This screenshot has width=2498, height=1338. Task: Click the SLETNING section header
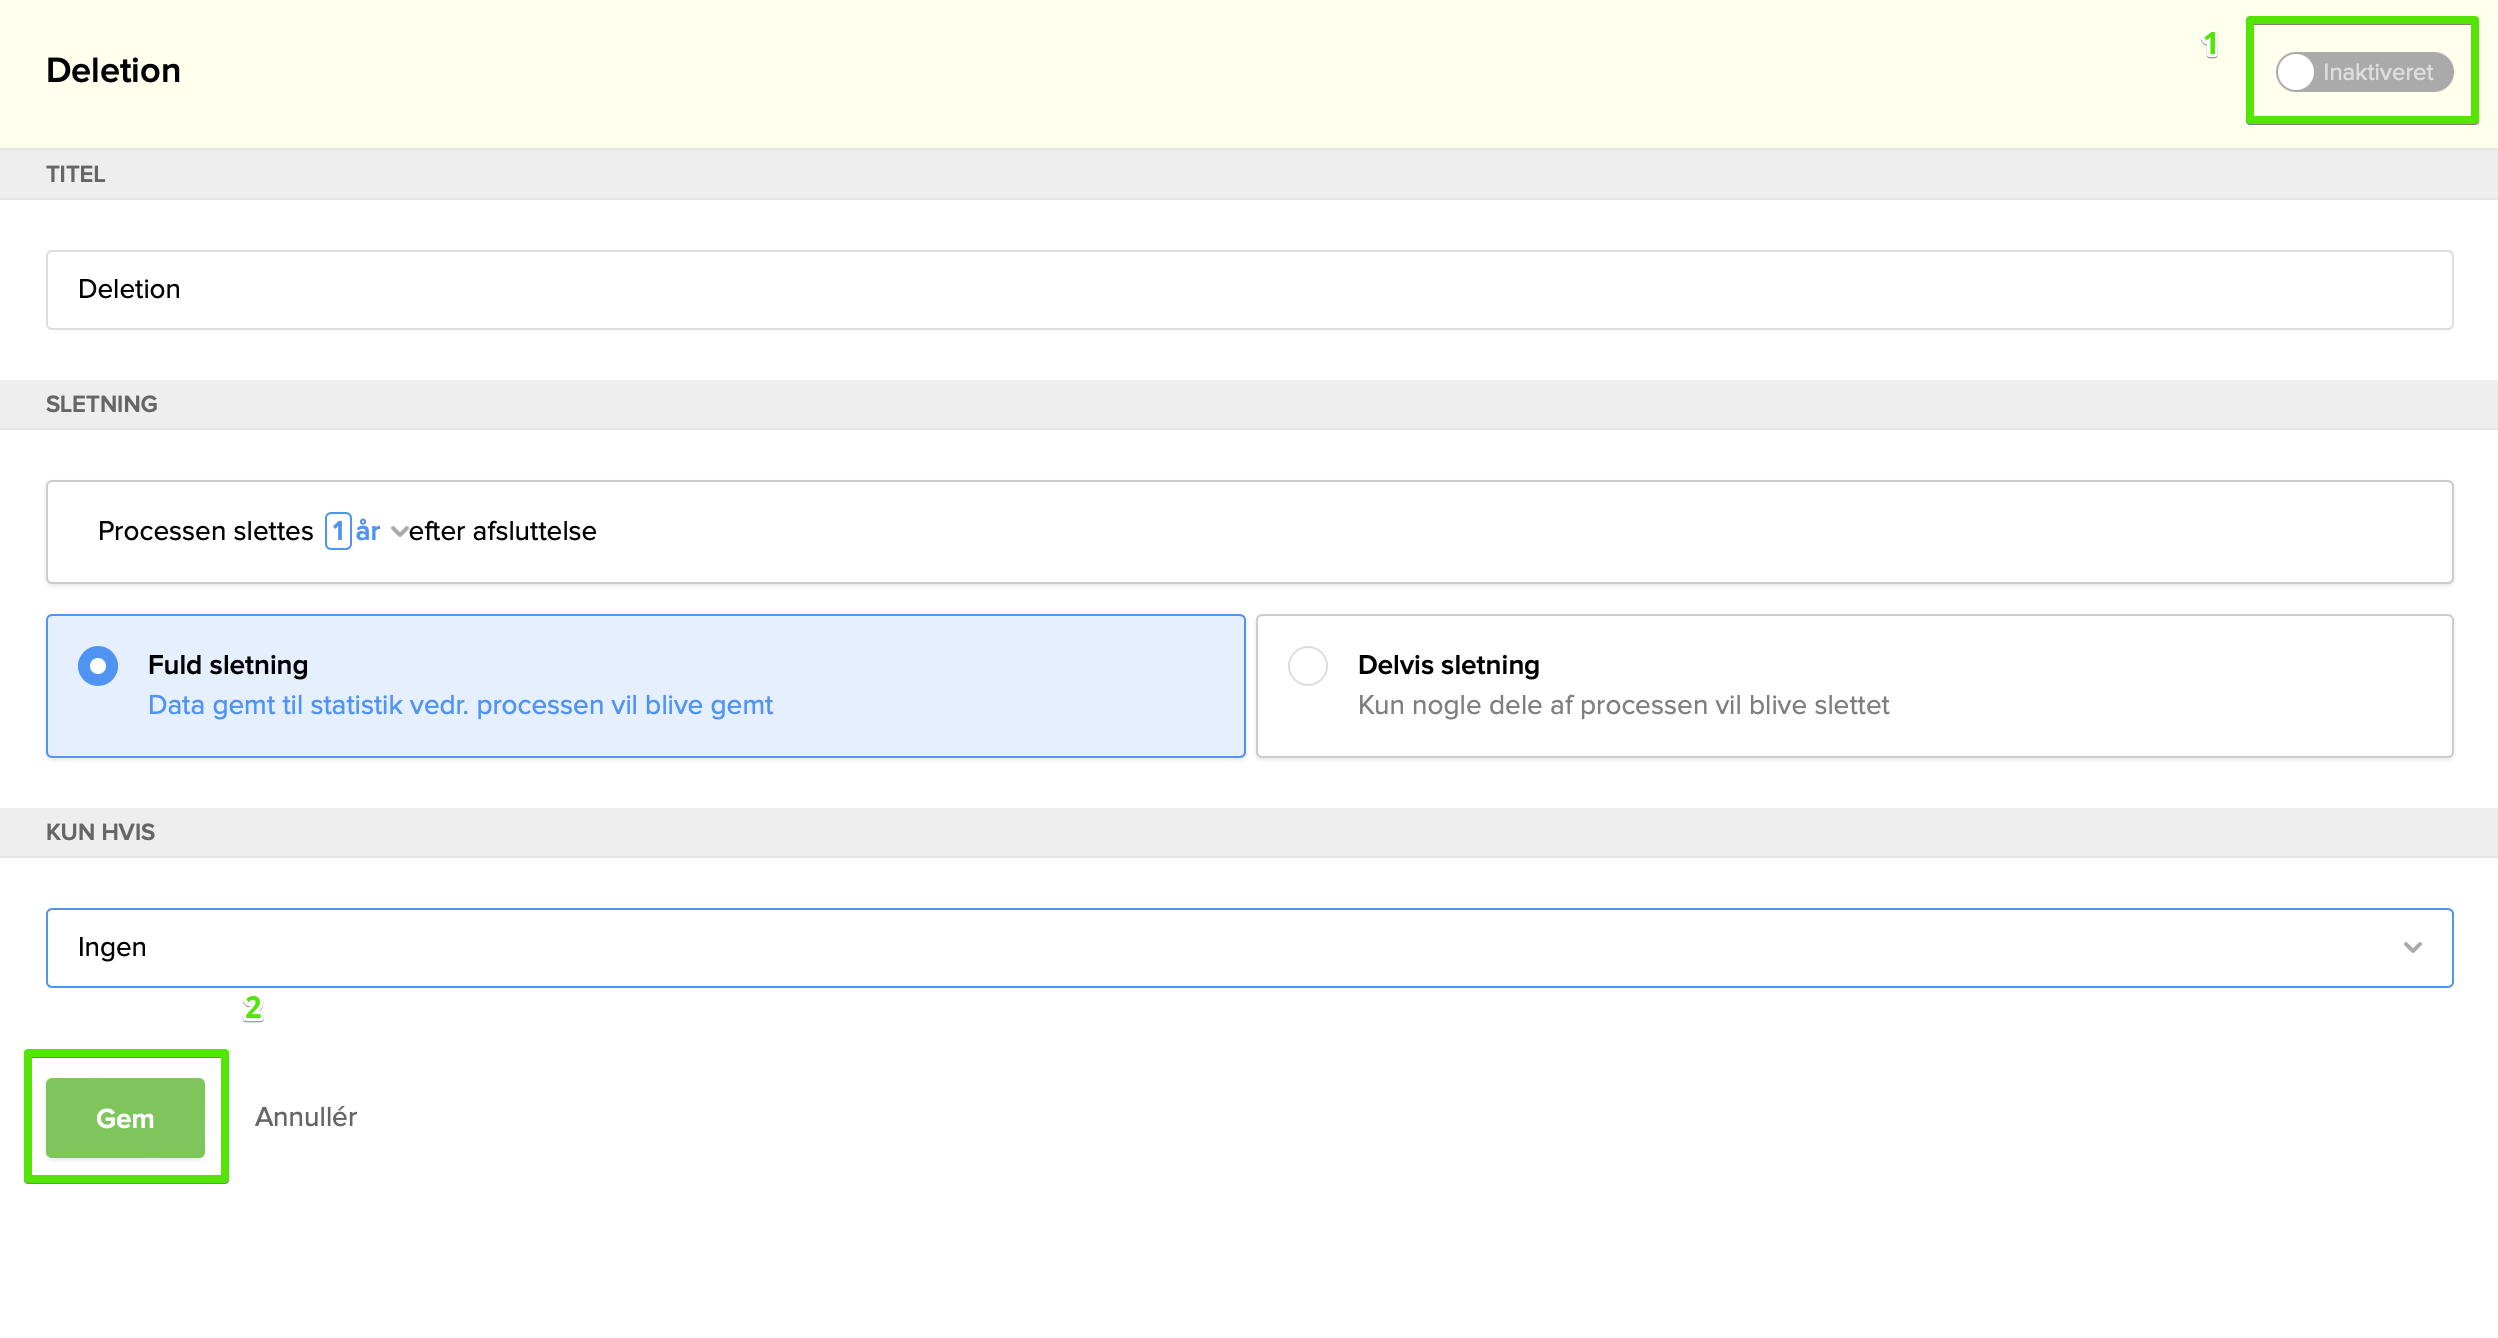102,404
